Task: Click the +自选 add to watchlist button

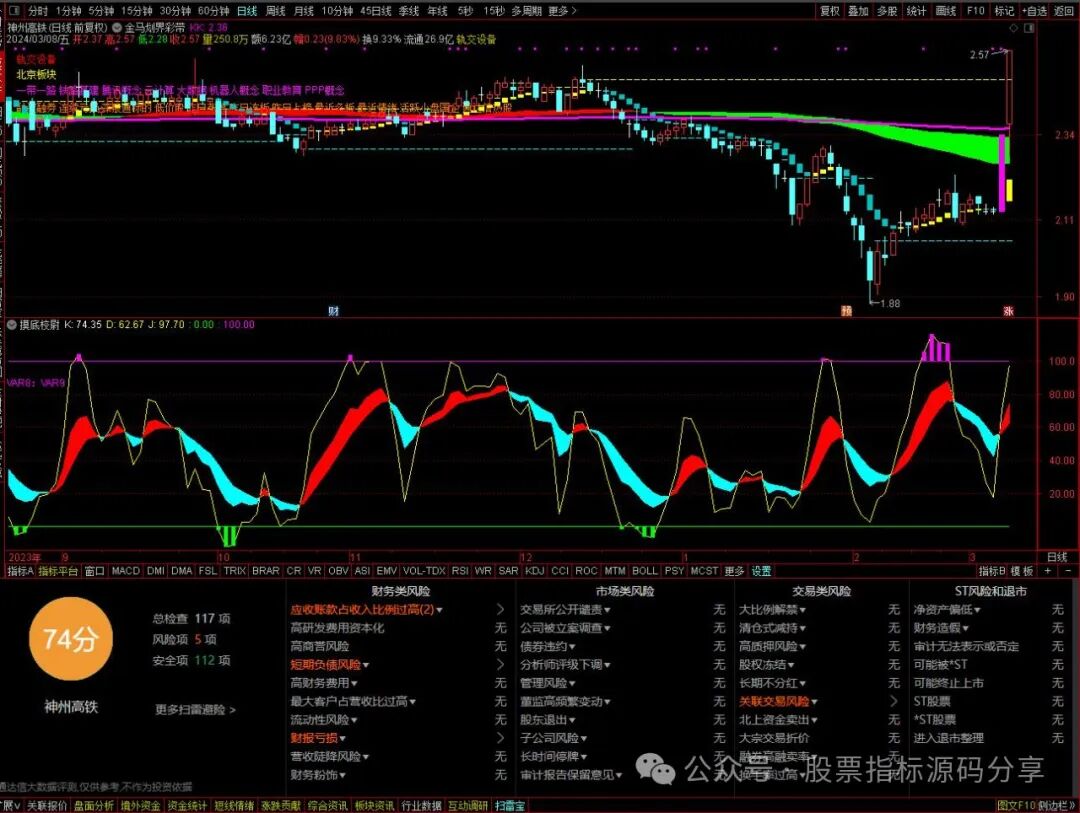Action: coord(1035,10)
